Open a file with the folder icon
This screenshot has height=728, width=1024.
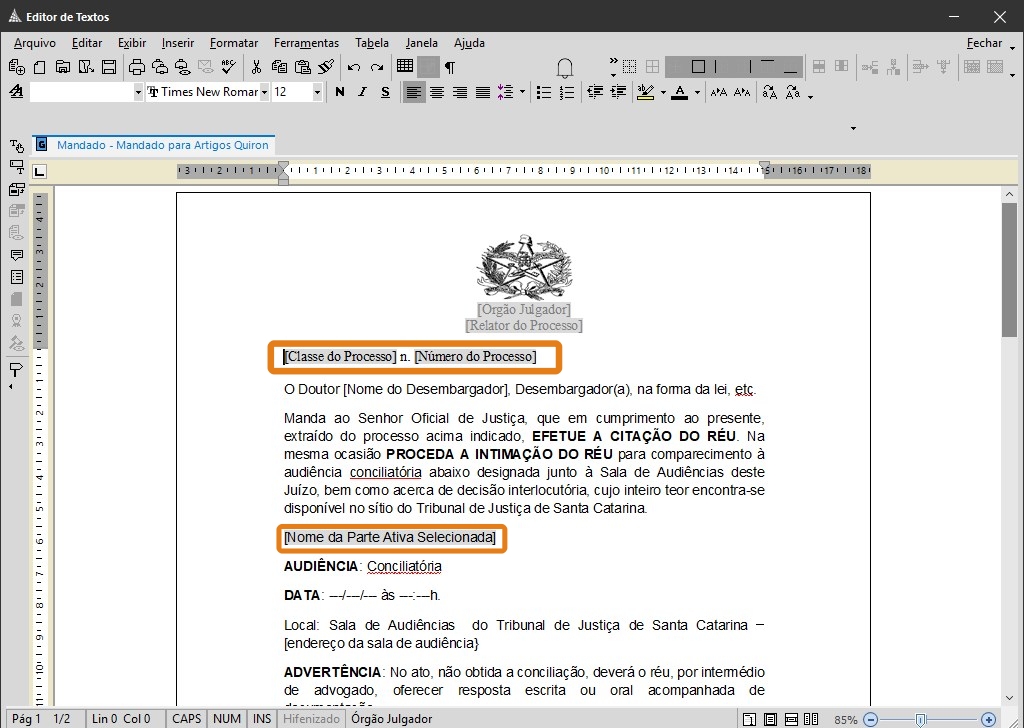tap(63, 67)
